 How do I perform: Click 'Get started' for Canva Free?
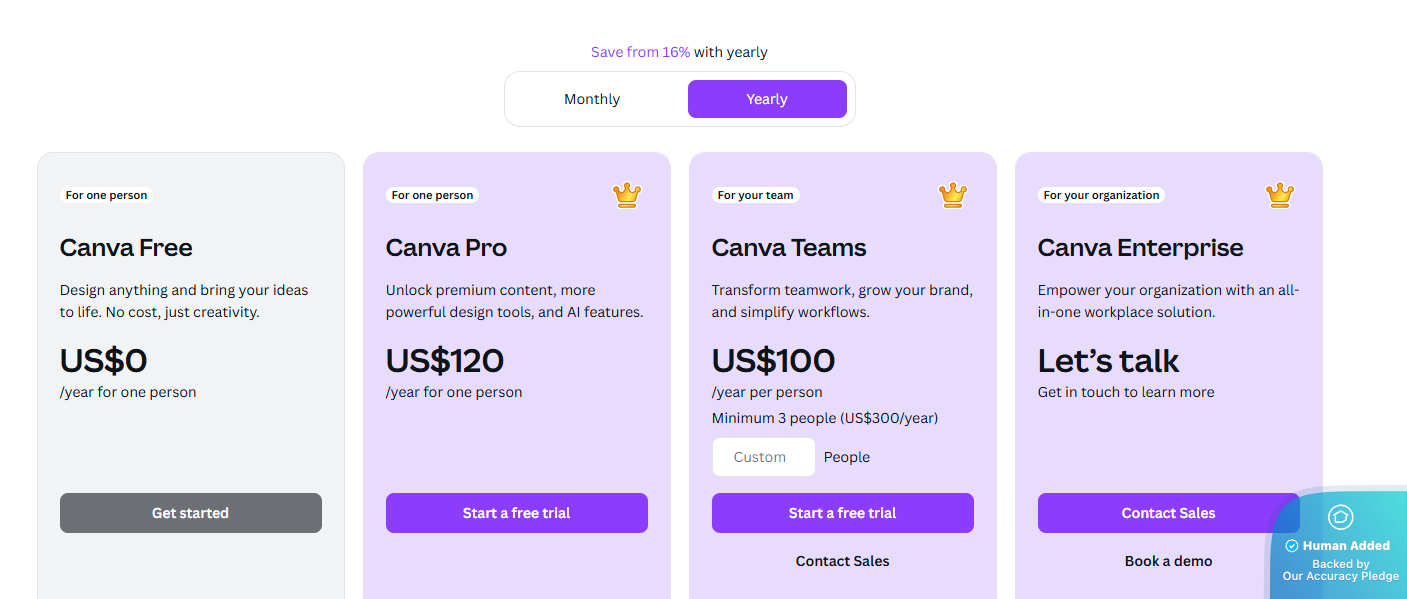point(190,512)
